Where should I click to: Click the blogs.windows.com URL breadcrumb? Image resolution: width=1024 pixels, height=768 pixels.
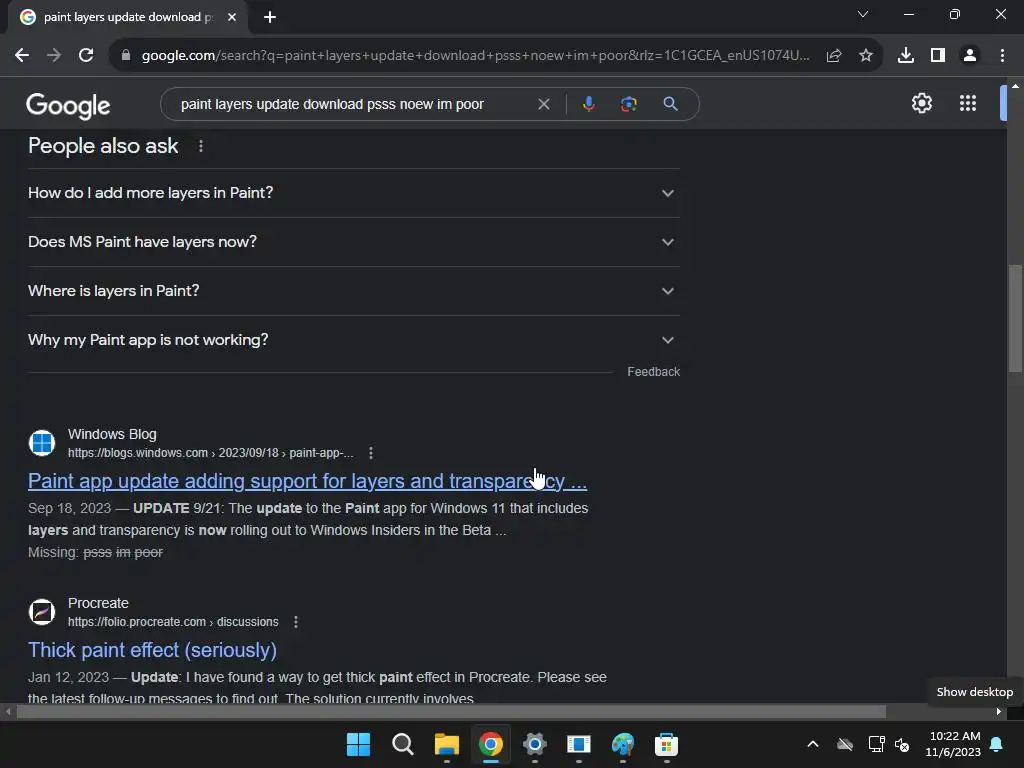click(x=210, y=453)
